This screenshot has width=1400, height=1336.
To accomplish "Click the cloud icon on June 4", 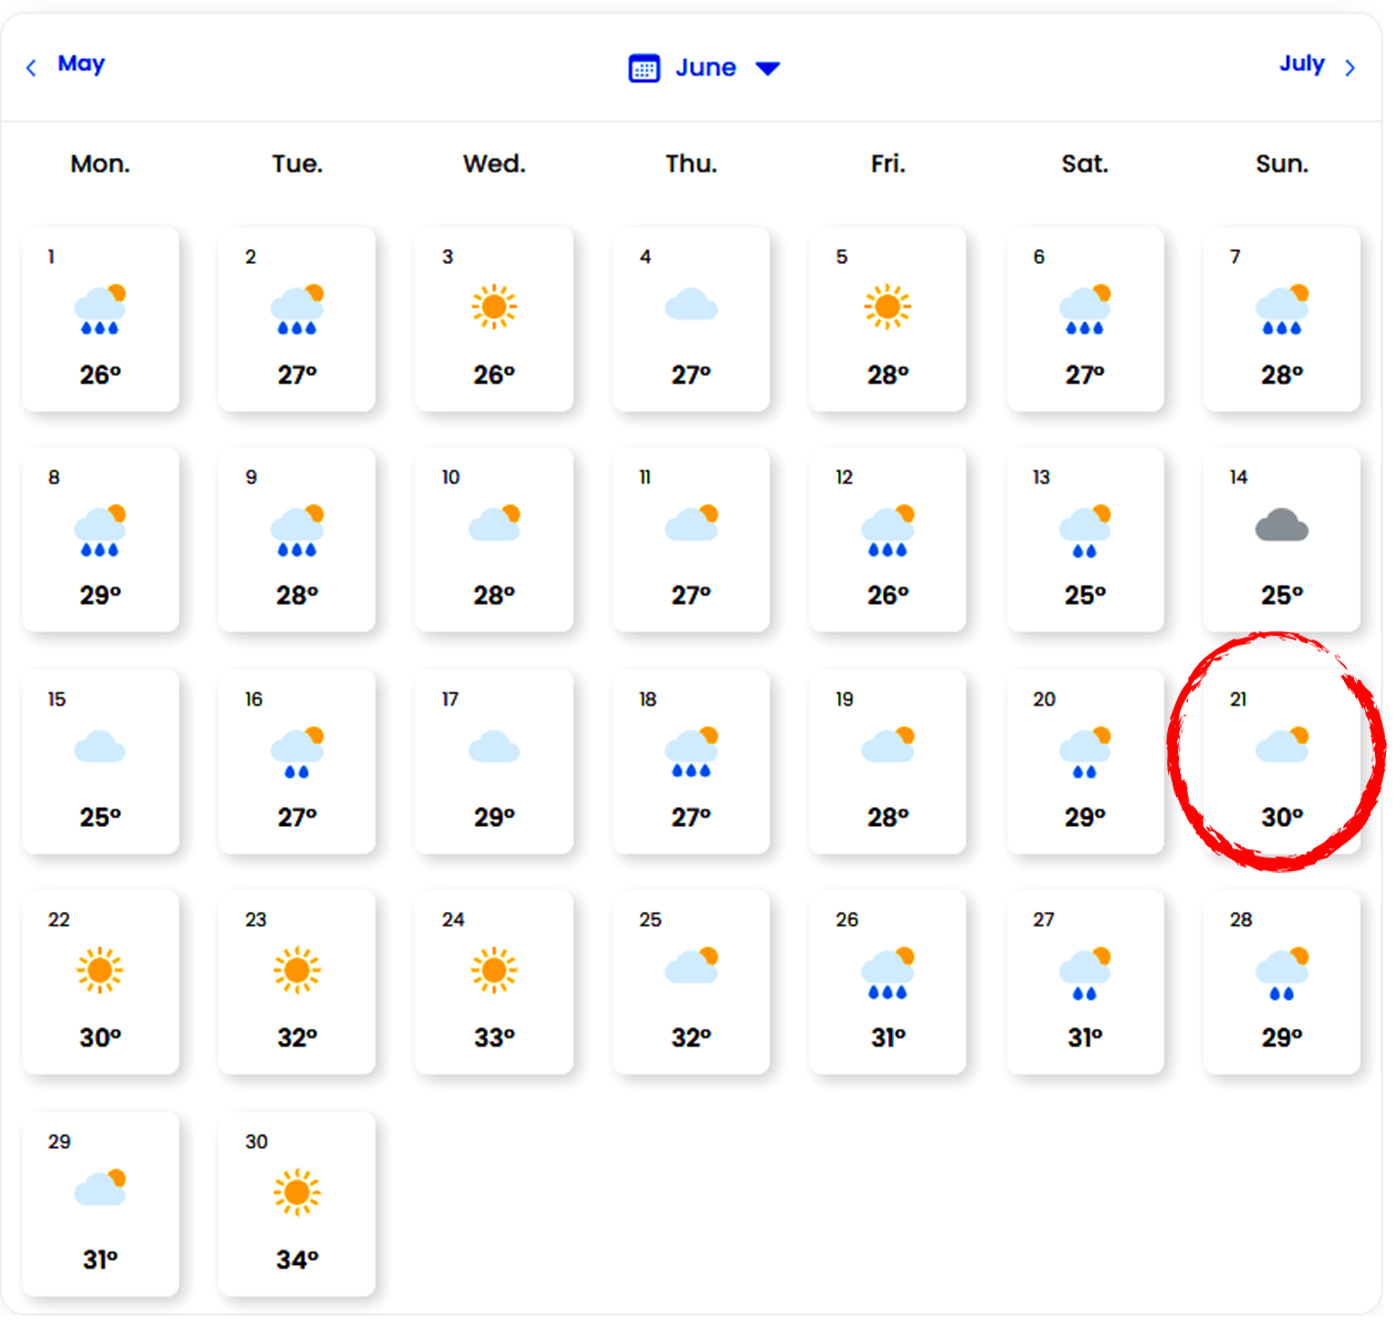I will tap(691, 305).
